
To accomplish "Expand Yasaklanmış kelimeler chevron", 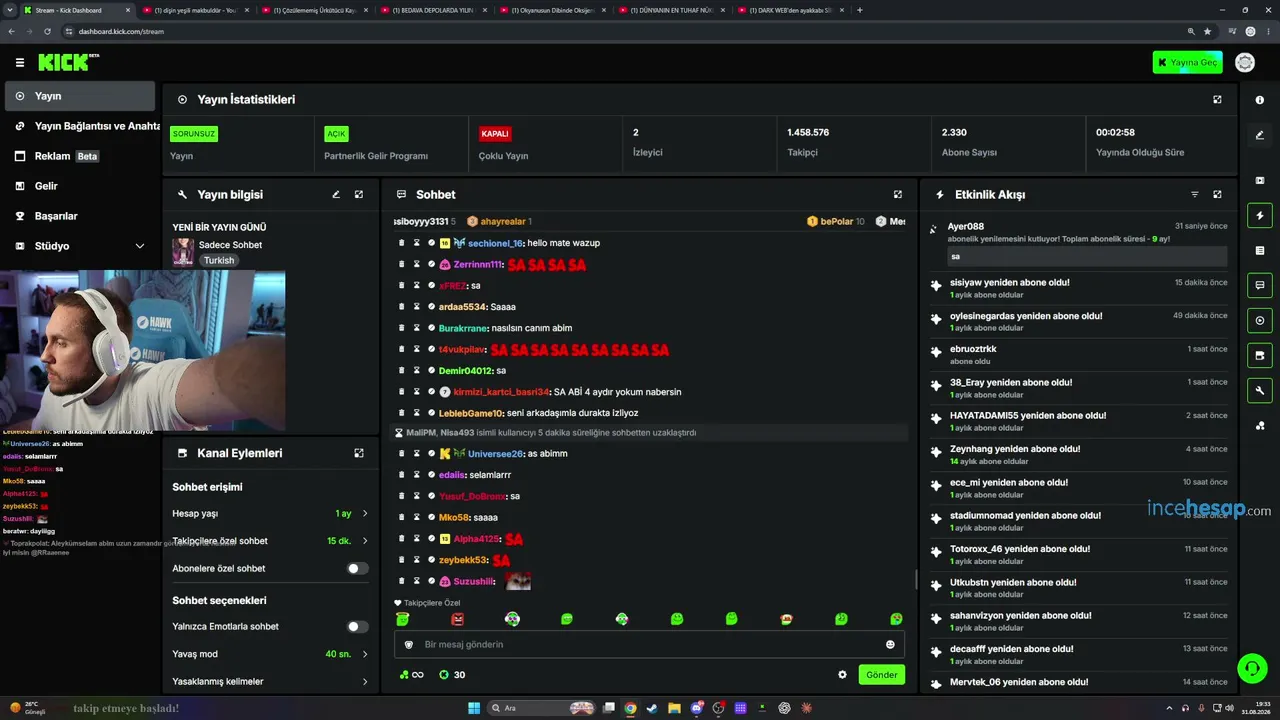I will 364,682.
